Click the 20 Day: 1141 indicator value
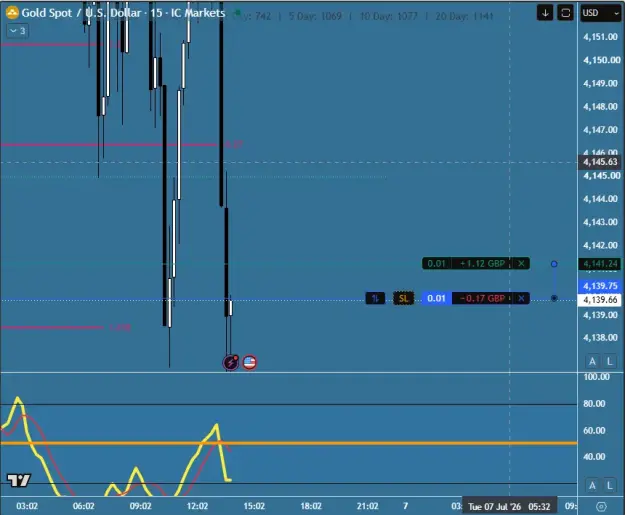The height and width of the screenshot is (515, 625). [464, 16]
